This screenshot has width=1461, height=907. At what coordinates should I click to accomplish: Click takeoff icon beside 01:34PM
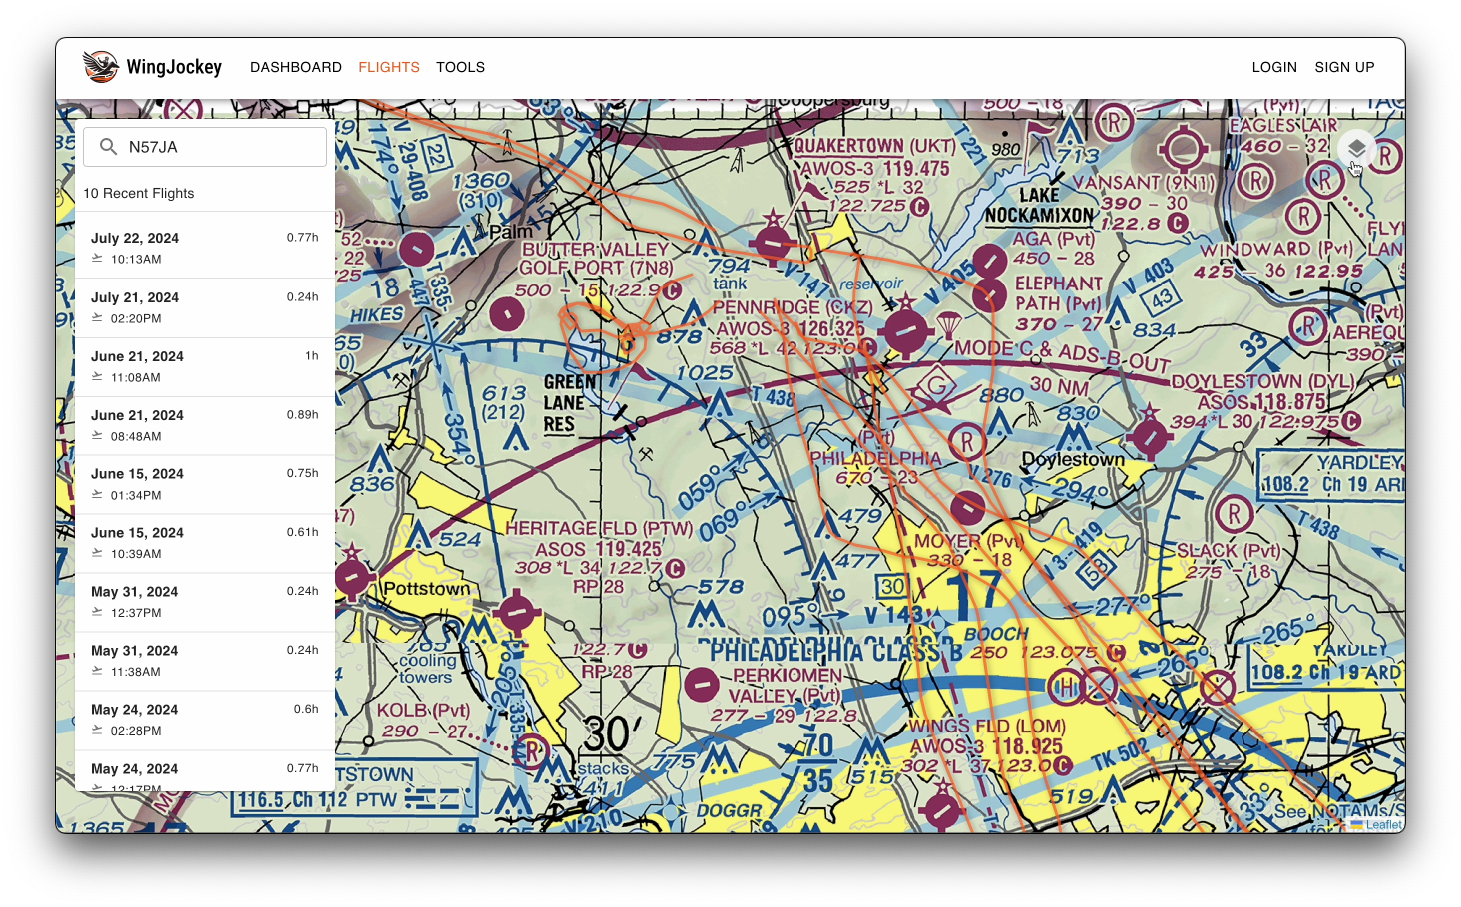(x=97, y=495)
